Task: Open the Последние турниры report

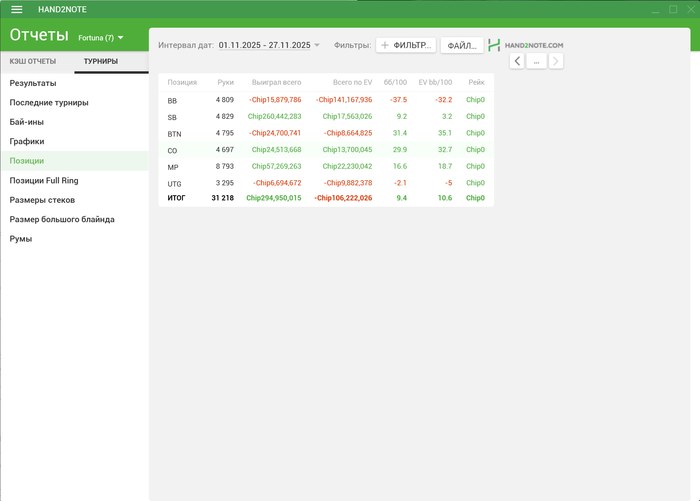Action: (48, 102)
